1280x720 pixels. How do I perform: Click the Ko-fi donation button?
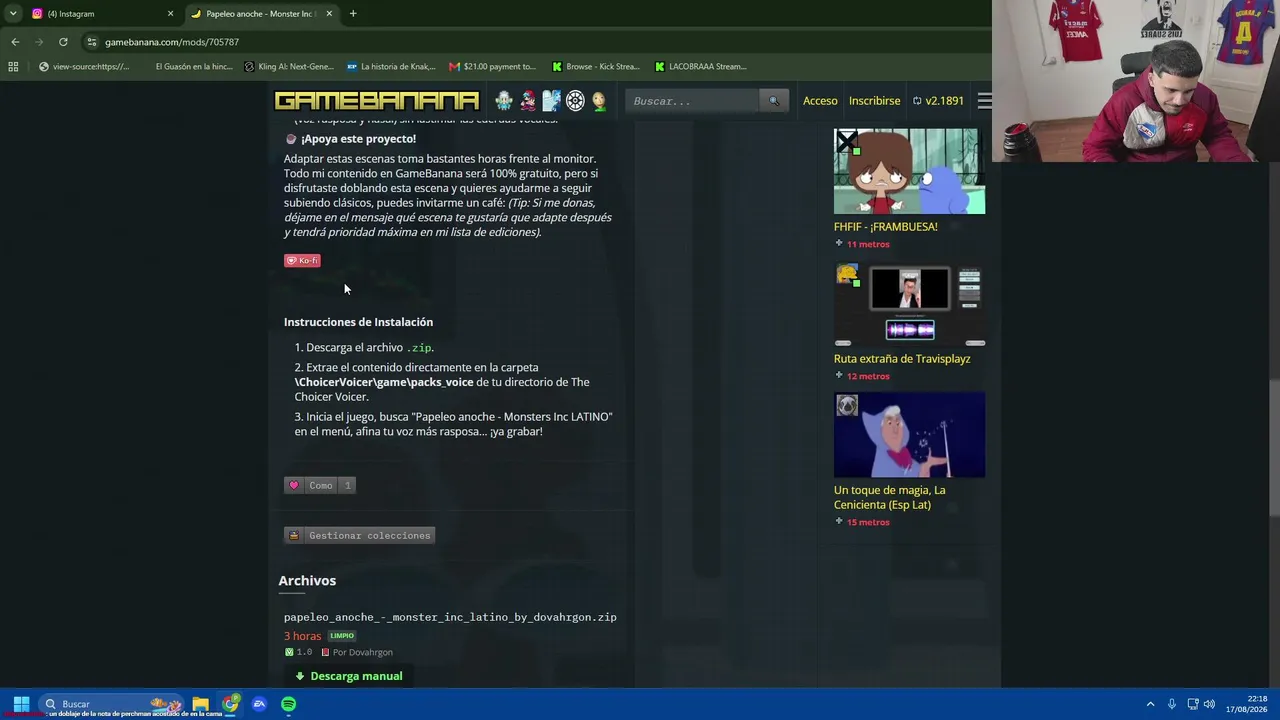click(302, 261)
